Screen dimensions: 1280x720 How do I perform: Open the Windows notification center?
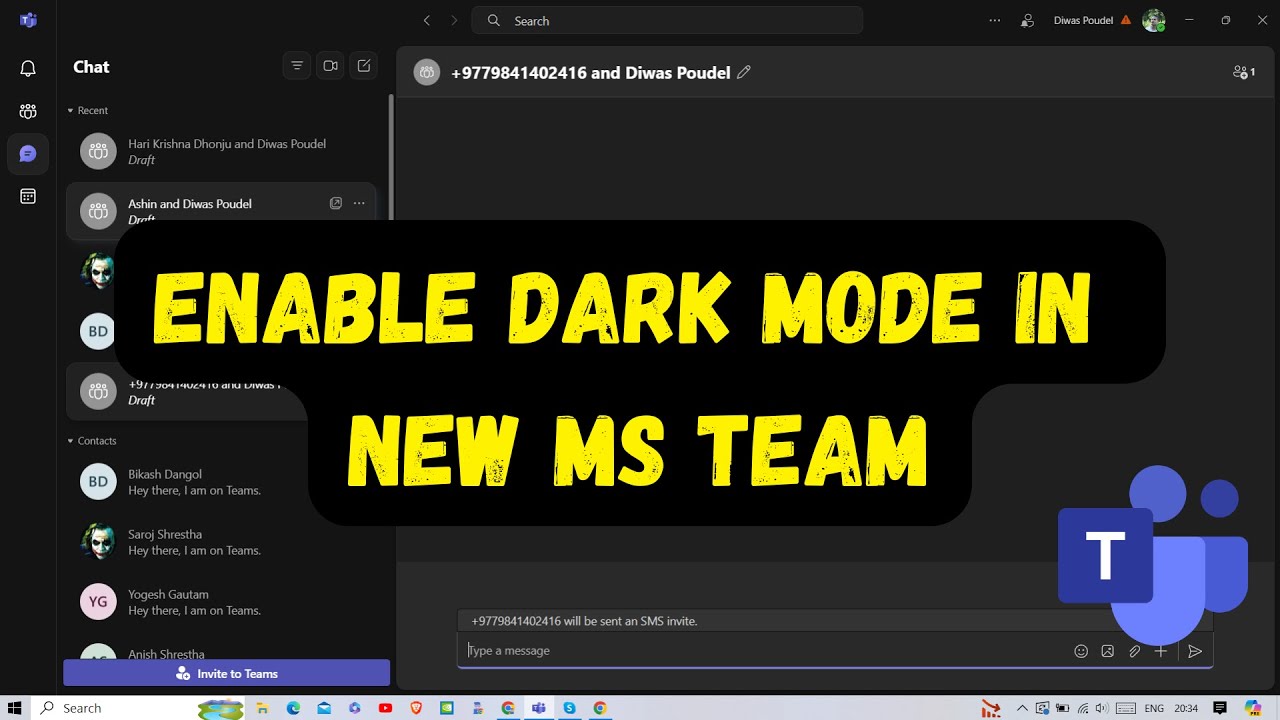pyautogui.click(x=1219, y=708)
